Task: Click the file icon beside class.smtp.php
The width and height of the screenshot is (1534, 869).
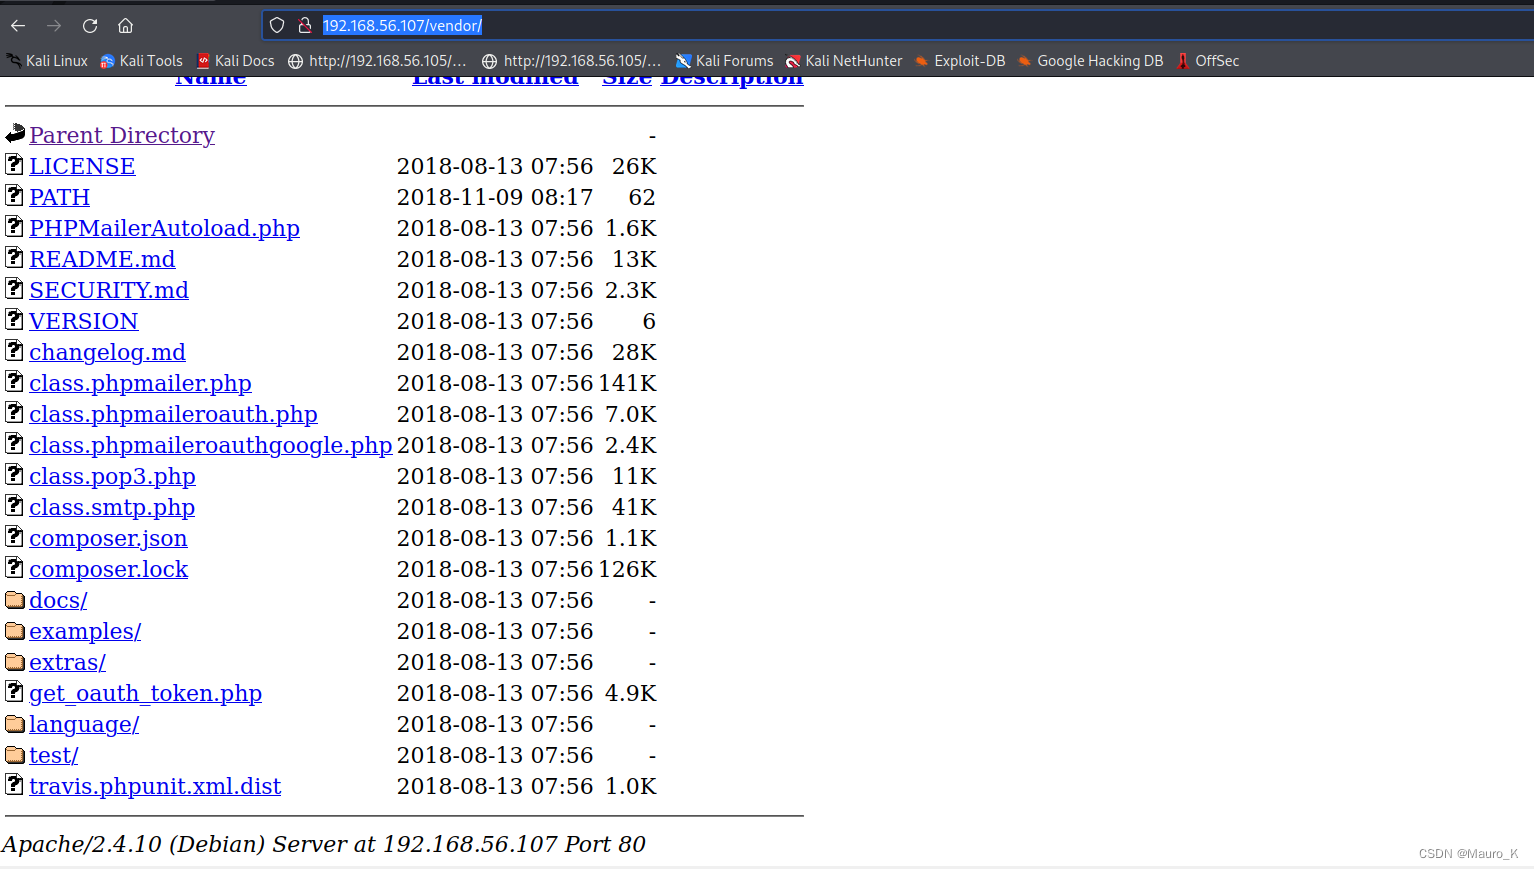Action: point(14,505)
